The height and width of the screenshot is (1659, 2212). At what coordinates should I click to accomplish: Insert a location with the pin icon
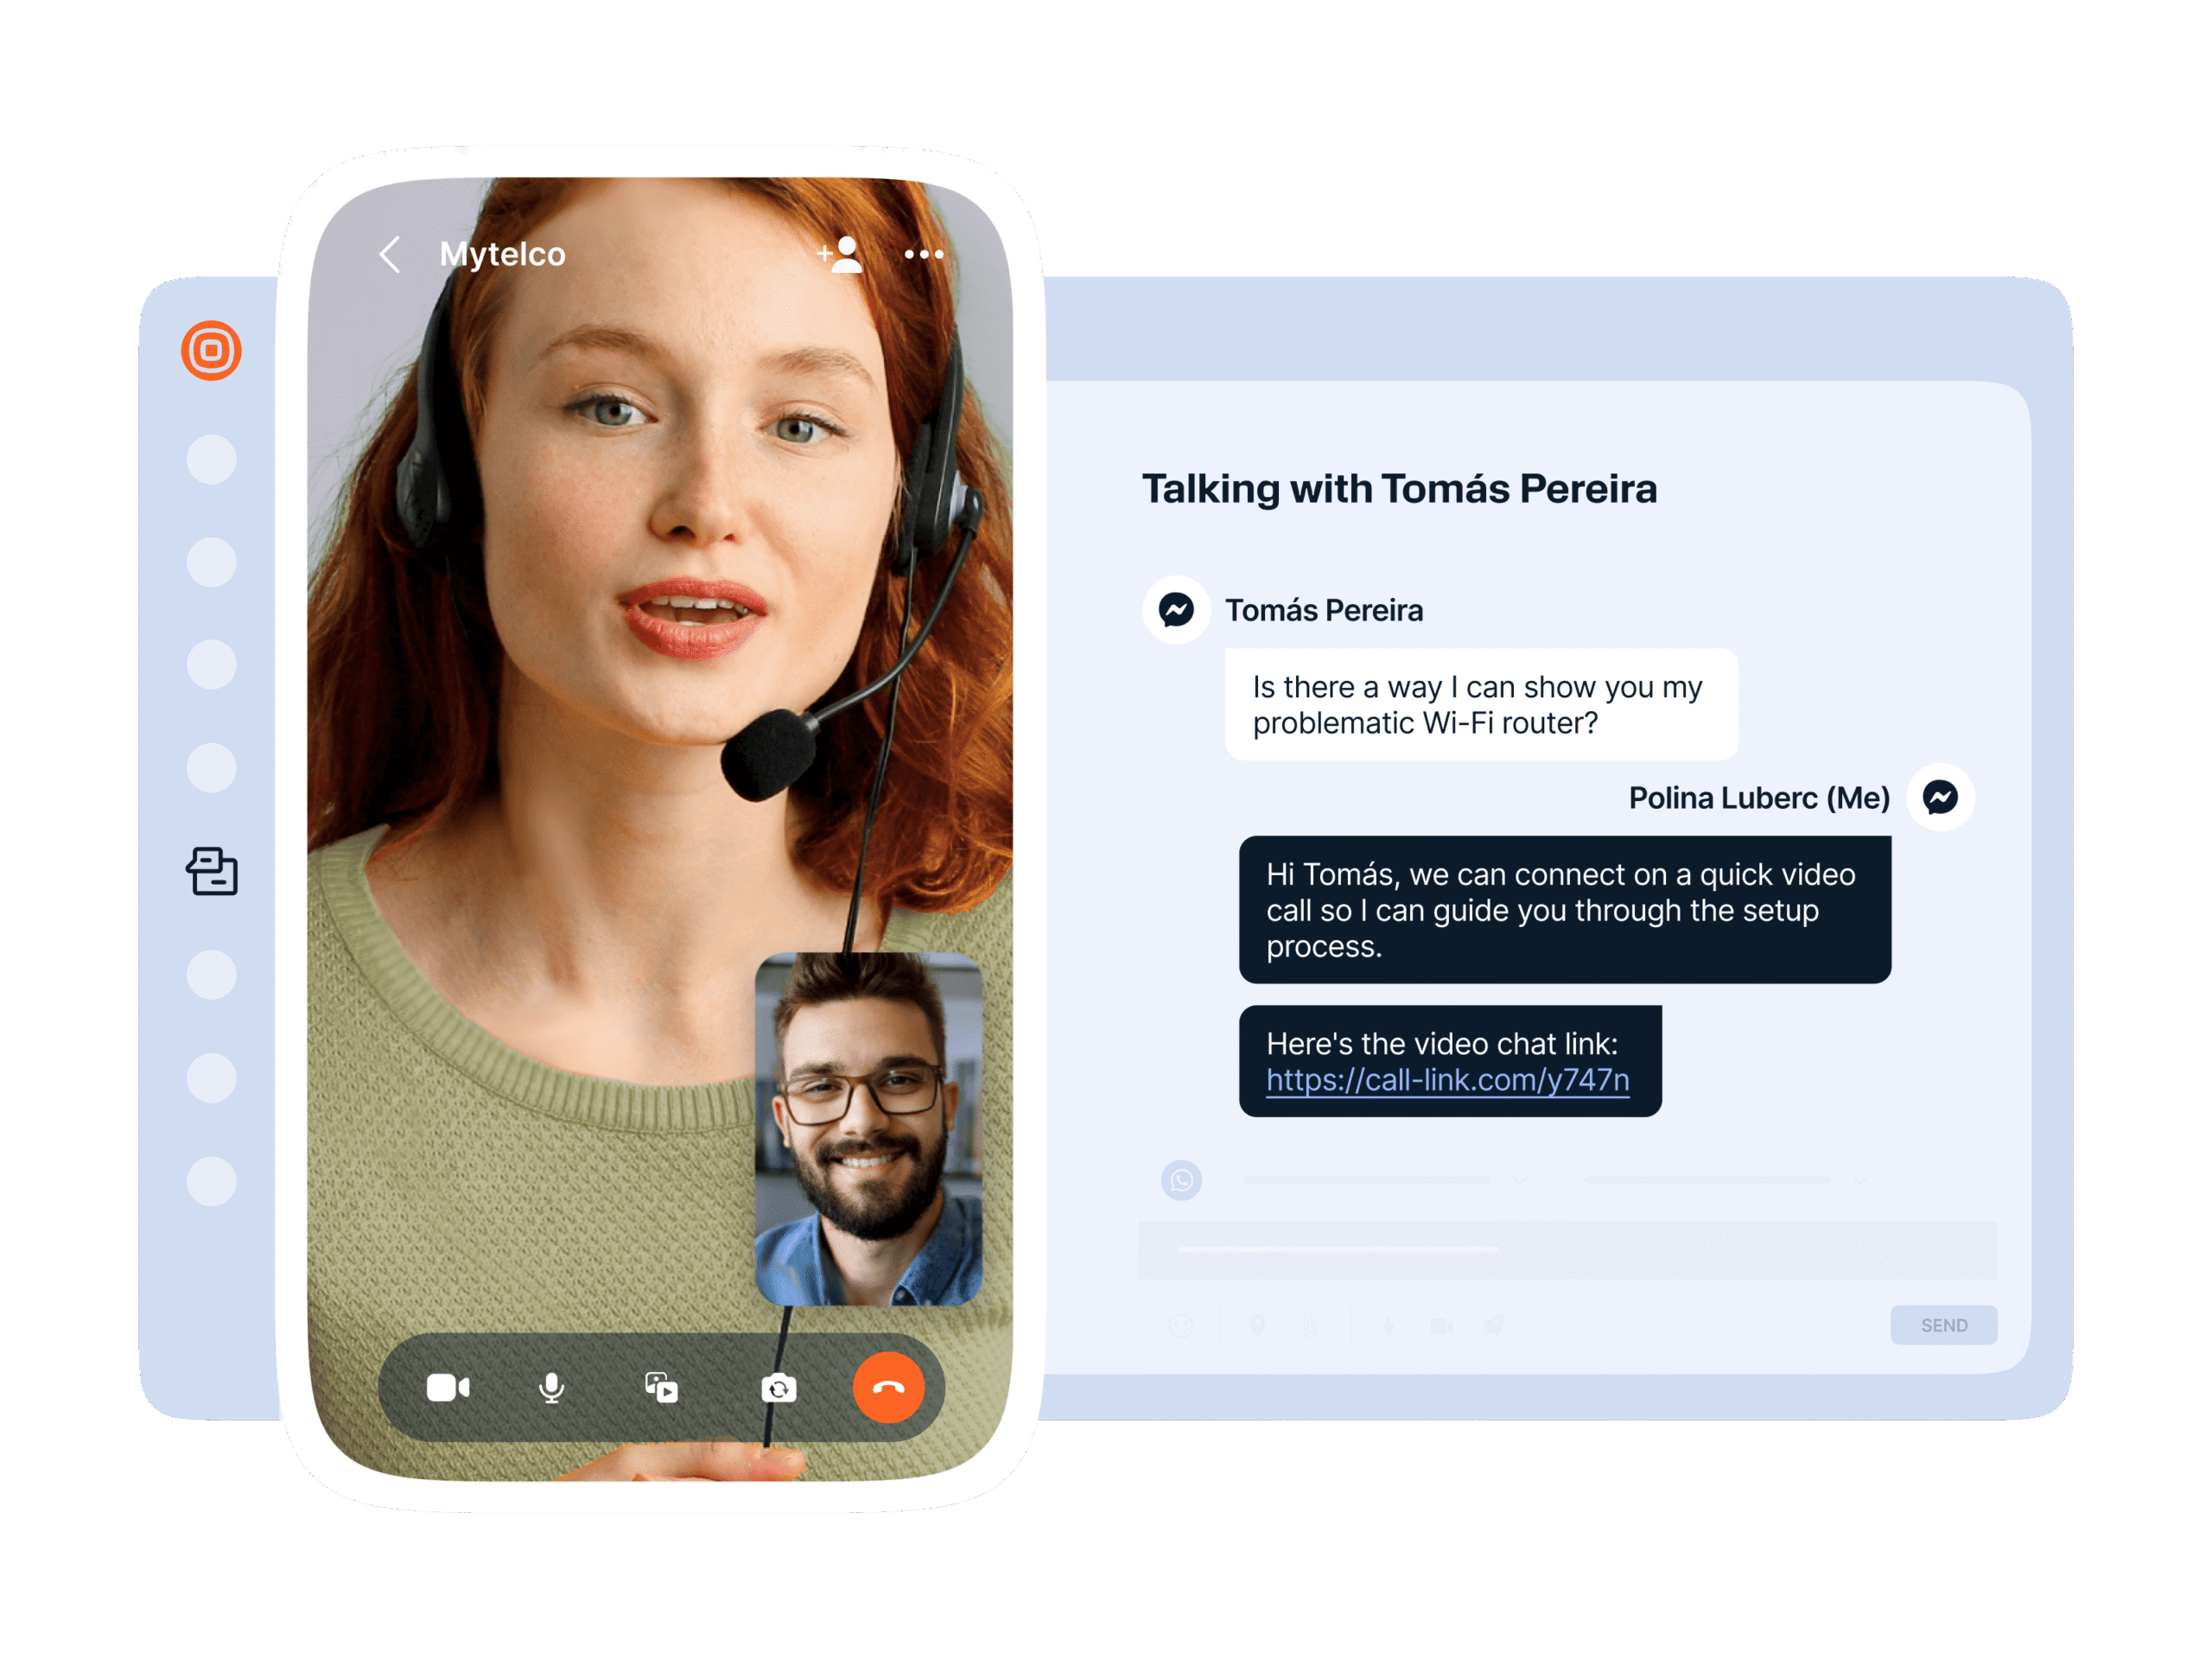[1258, 1325]
